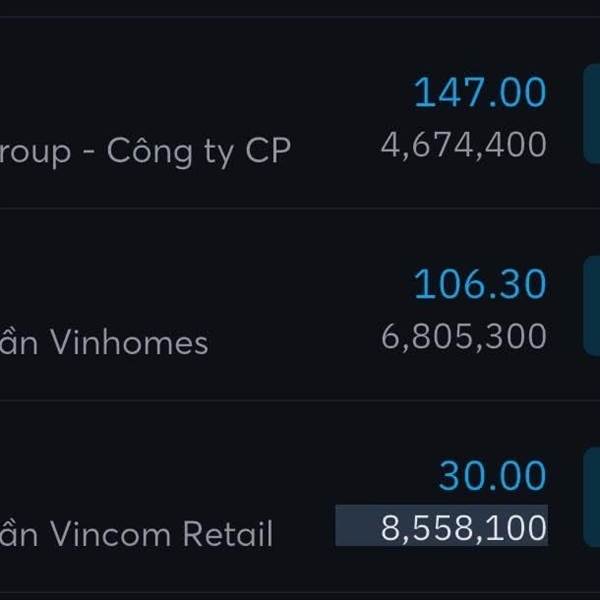Click the blue badge beside price 106.30
The image size is (600, 600).
coord(591,305)
